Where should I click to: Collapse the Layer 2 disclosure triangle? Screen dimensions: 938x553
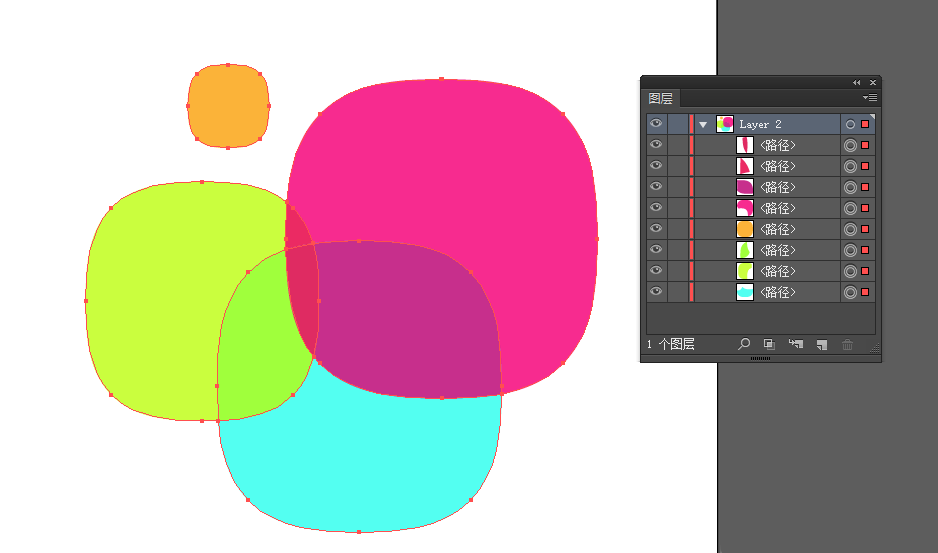(x=704, y=124)
